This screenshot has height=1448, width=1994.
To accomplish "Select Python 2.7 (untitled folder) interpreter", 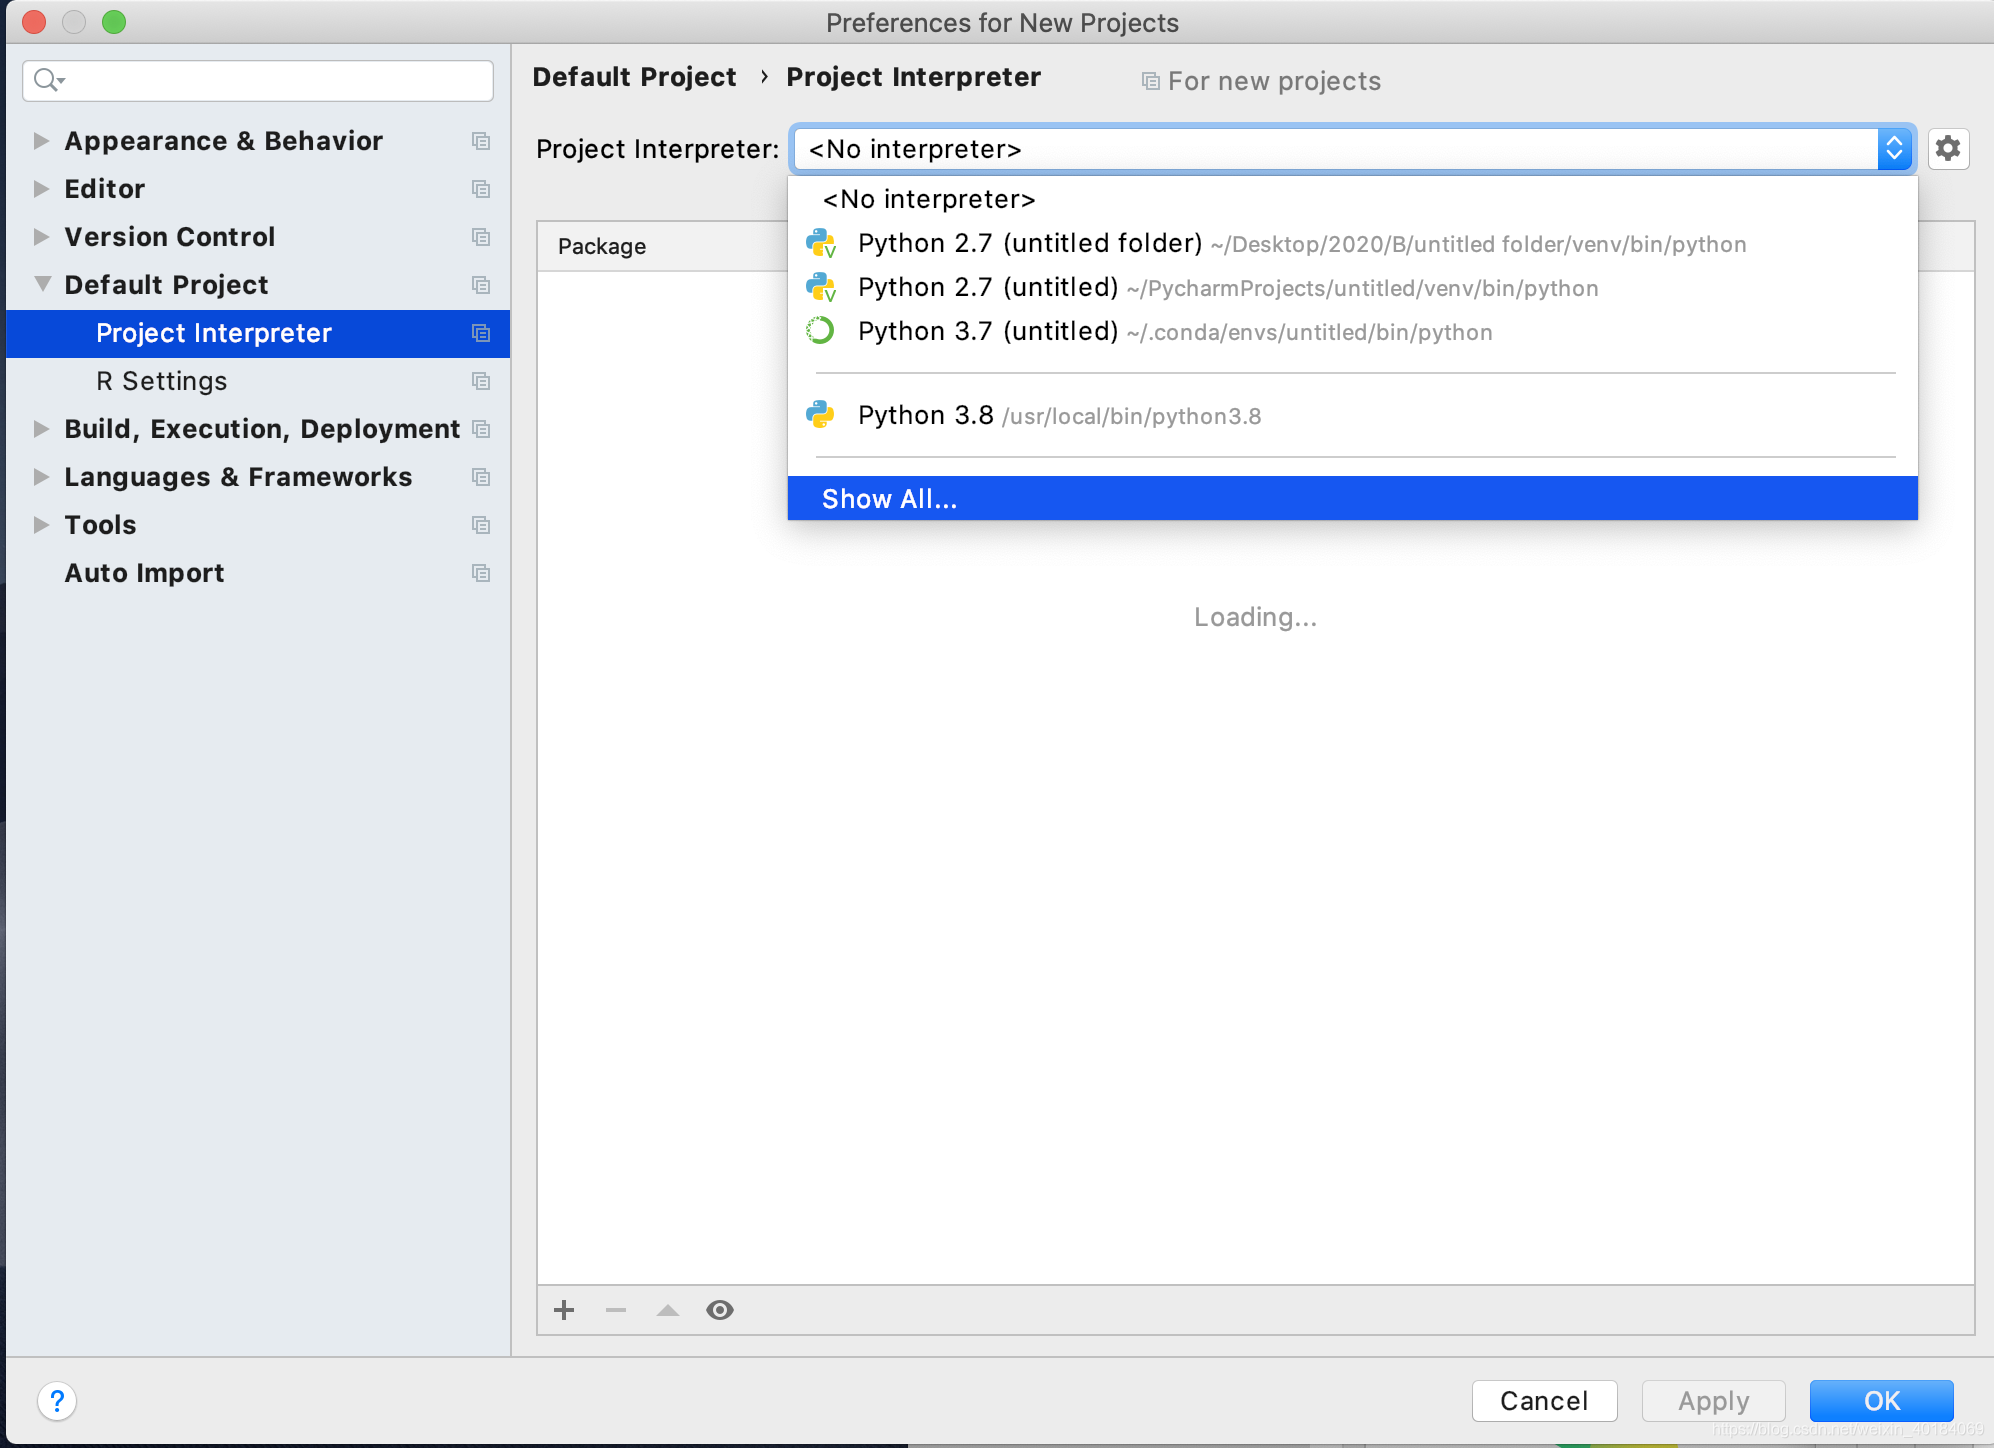I will click(1353, 243).
